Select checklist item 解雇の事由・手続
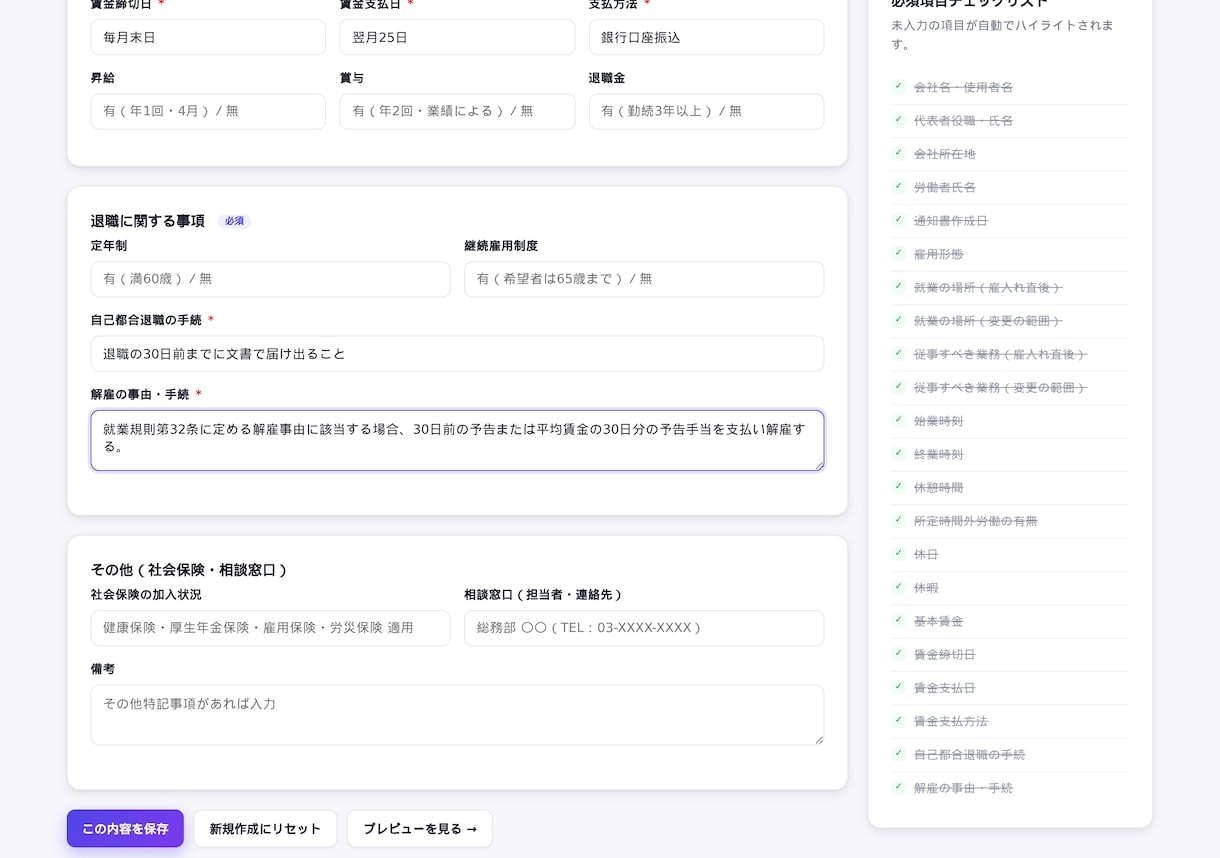This screenshot has width=1220, height=858. tap(1010, 788)
